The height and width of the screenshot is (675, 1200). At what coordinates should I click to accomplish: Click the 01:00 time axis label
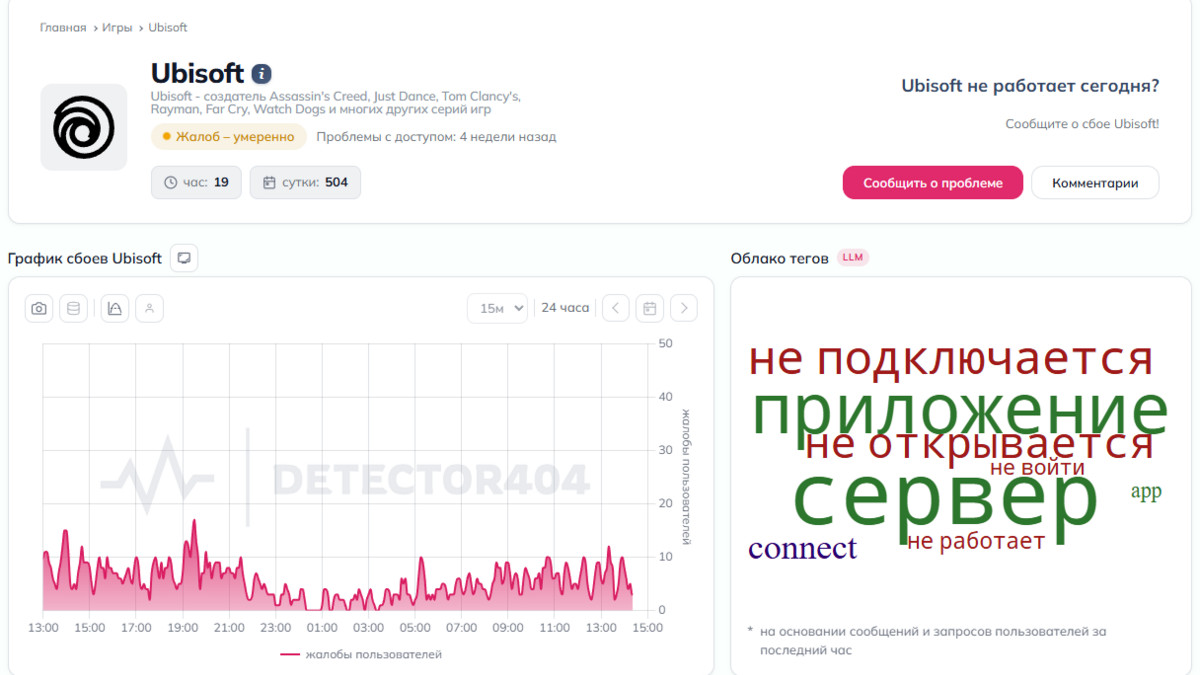pos(322,628)
